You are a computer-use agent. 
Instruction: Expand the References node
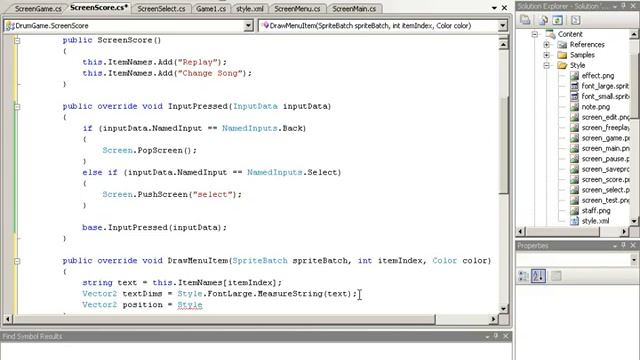(547, 44)
